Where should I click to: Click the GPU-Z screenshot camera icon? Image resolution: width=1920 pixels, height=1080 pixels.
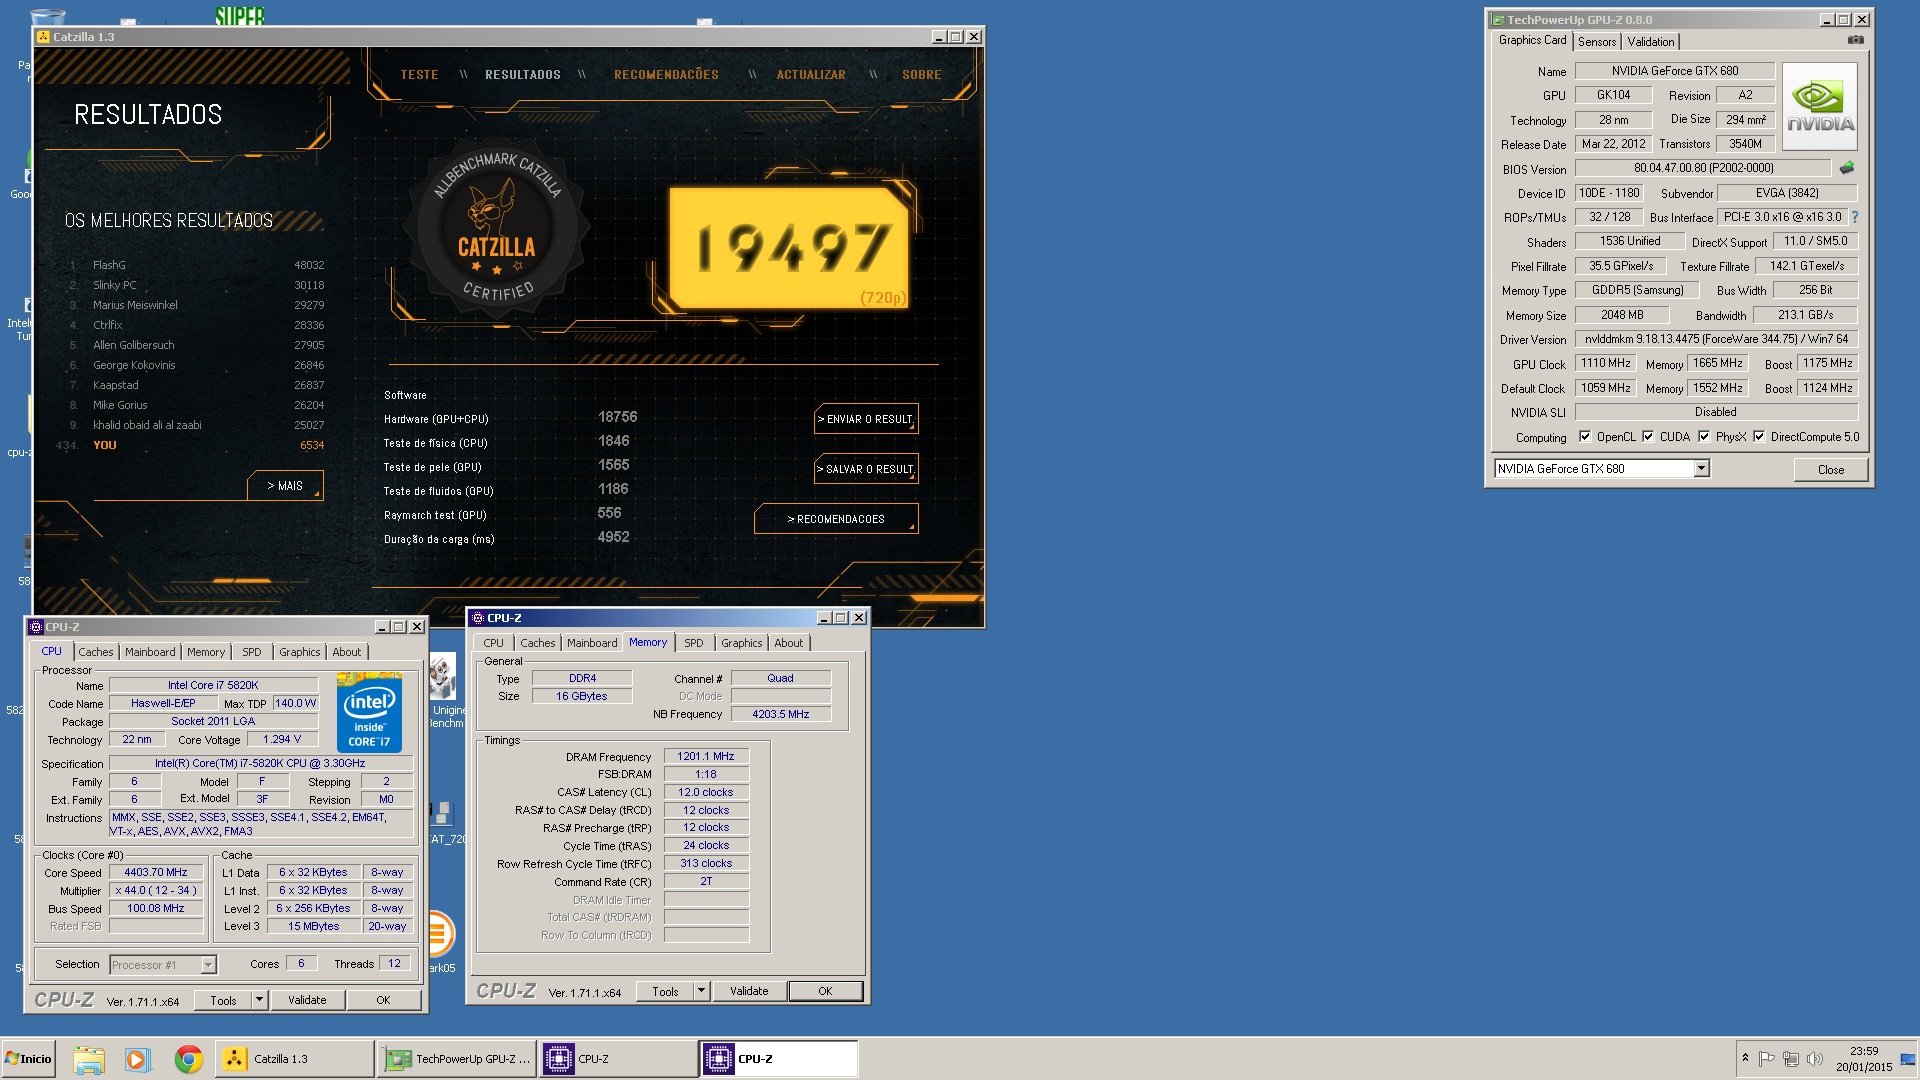tap(1855, 41)
